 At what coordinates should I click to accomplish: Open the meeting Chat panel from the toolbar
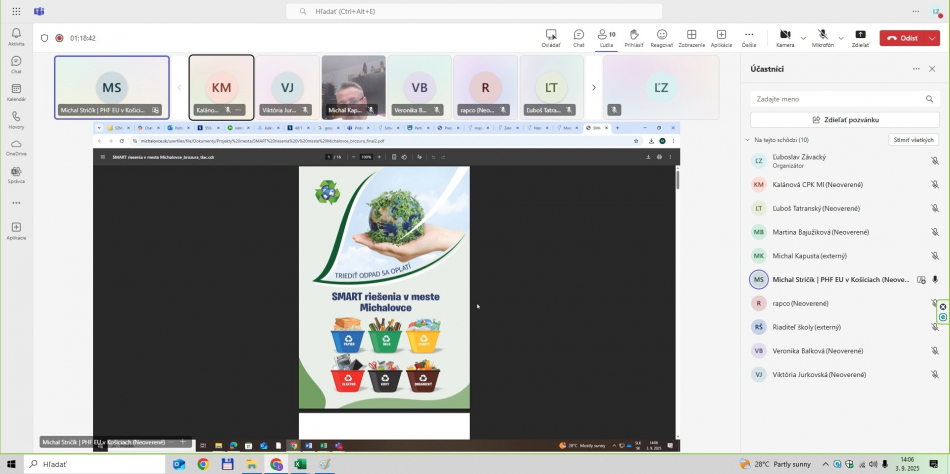578,37
